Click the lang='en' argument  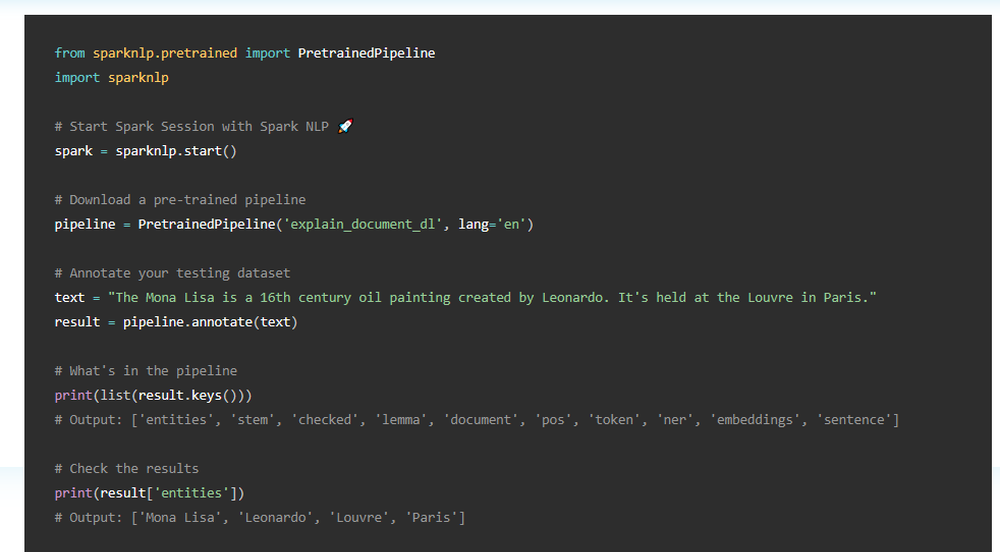492,224
